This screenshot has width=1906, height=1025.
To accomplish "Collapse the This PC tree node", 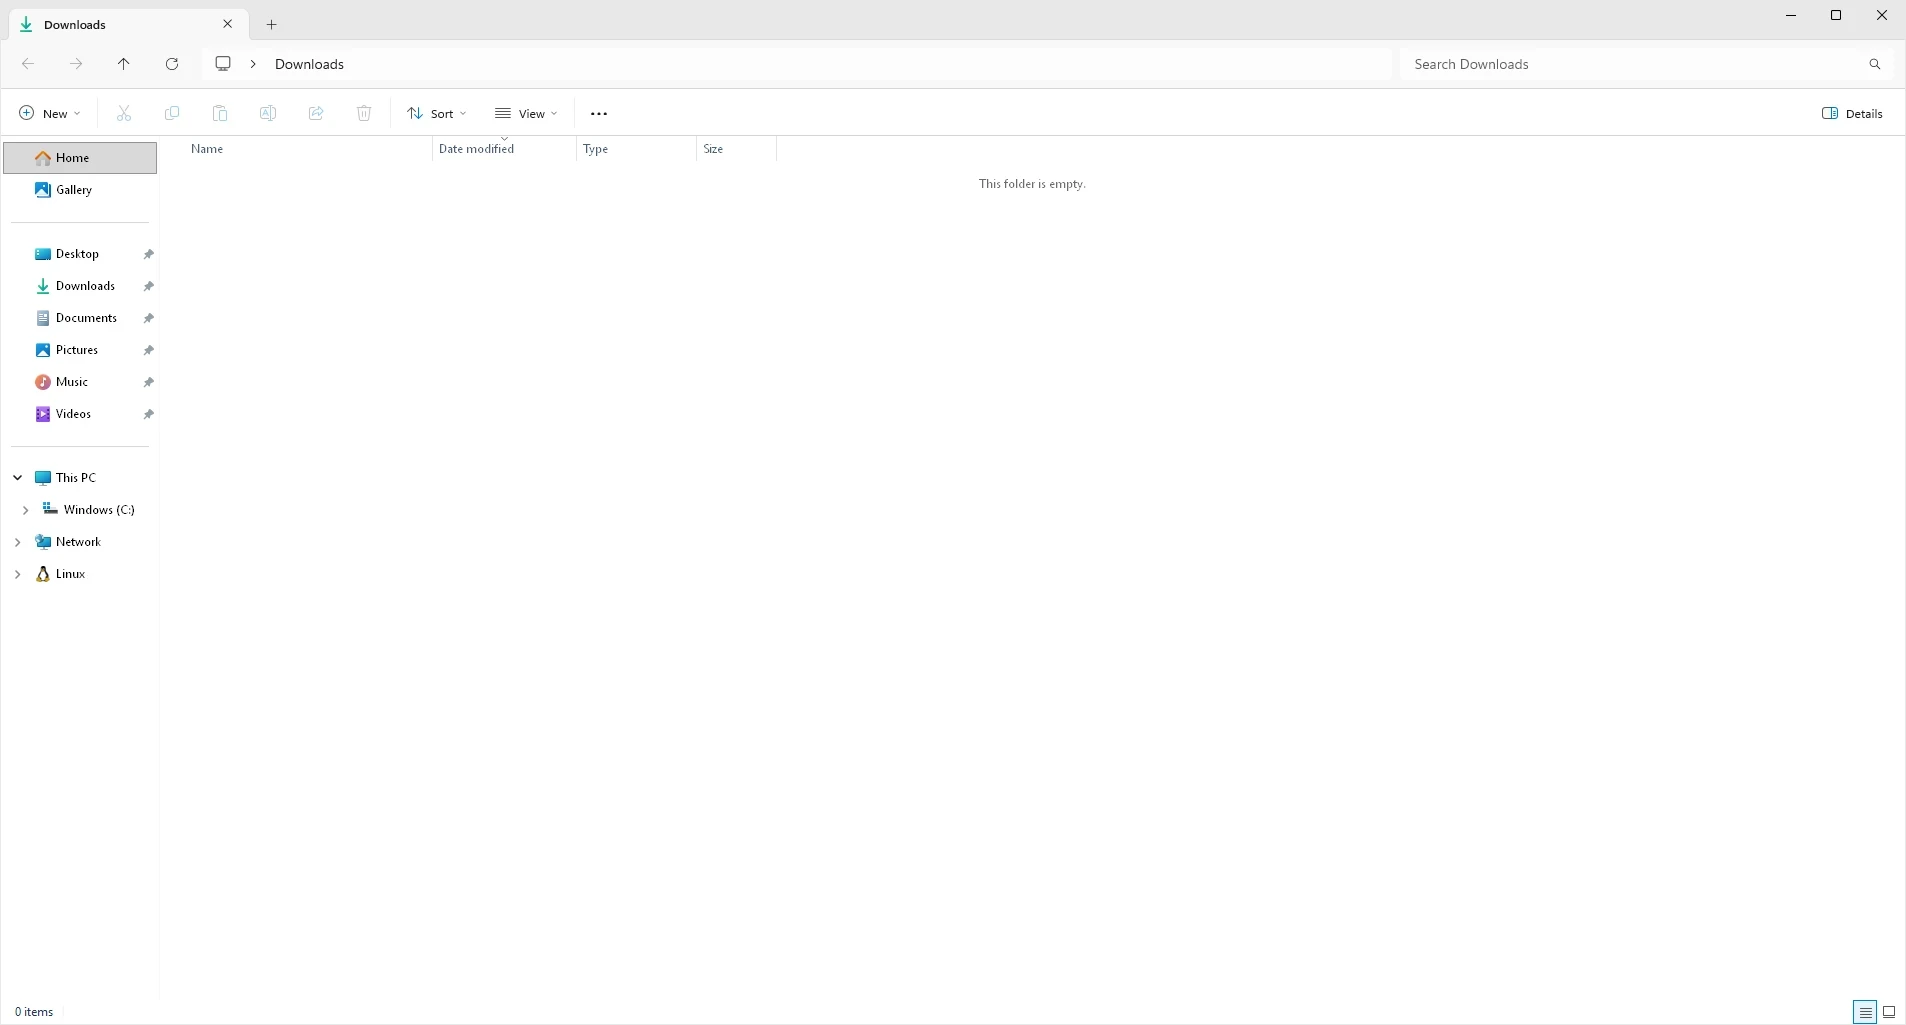I will (x=17, y=478).
